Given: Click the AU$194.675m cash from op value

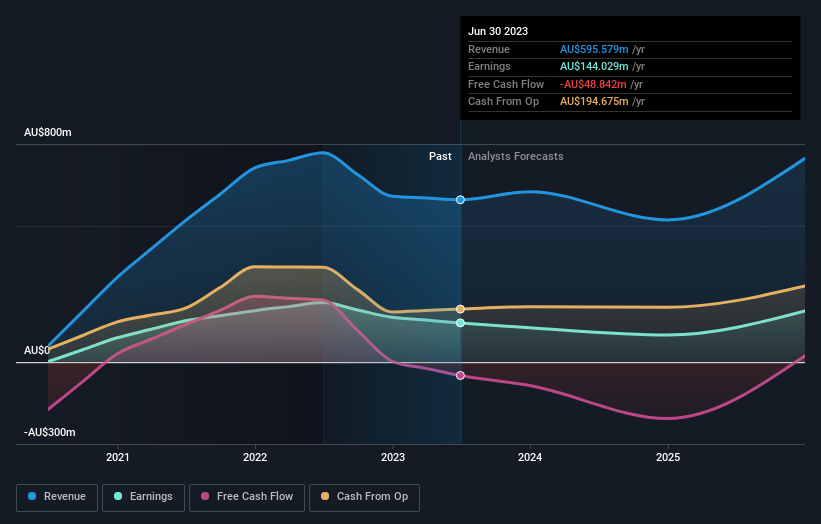Looking at the screenshot, I should [x=594, y=102].
